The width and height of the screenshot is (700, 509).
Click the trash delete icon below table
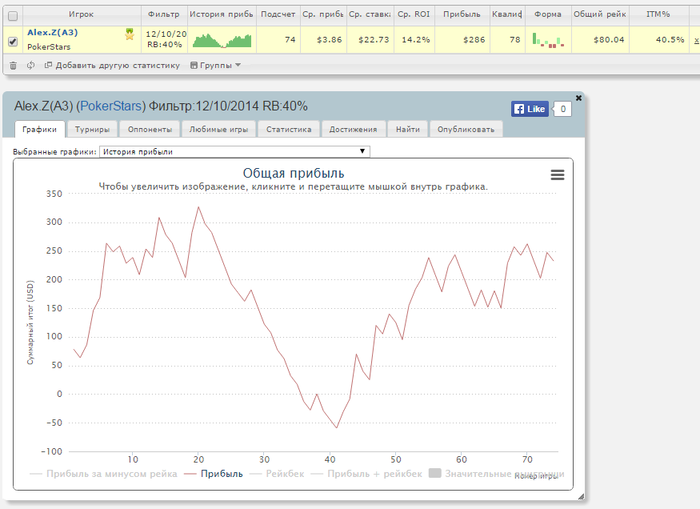click(13, 66)
